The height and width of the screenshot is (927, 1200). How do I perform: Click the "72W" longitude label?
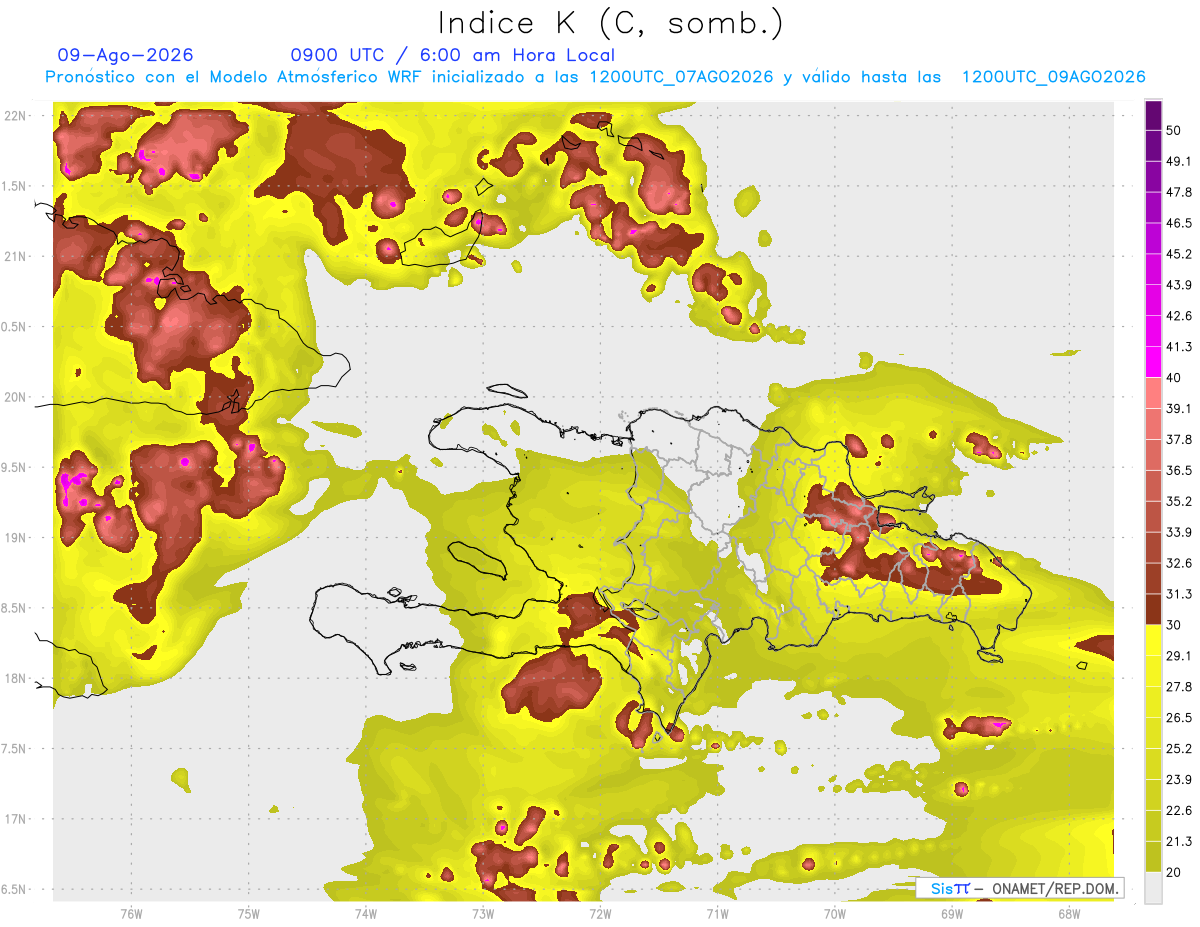click(600, 912)
